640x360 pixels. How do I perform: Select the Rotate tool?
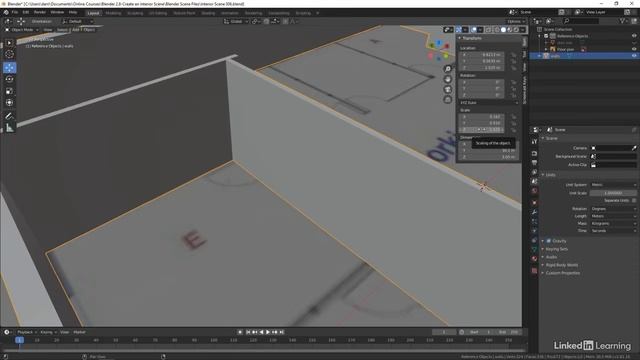coord(9,79)
